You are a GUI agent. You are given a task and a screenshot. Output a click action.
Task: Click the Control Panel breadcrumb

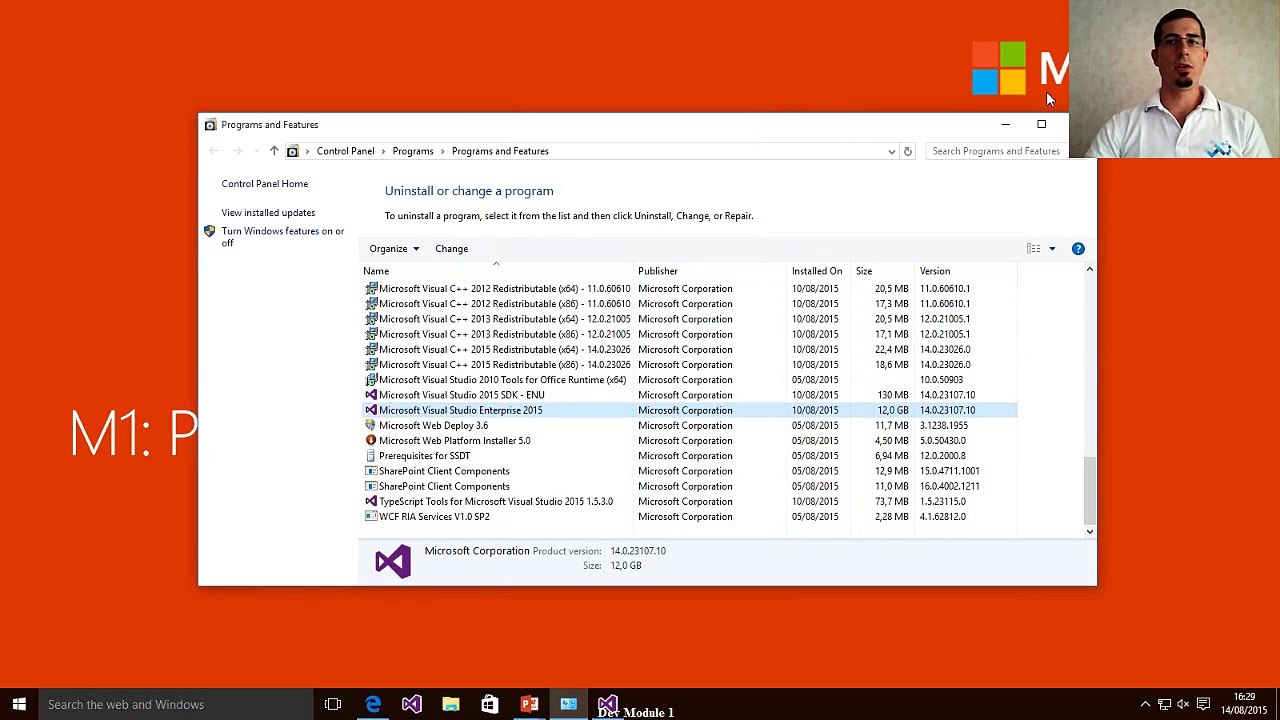pyautogui.click(x=345, y=151)
